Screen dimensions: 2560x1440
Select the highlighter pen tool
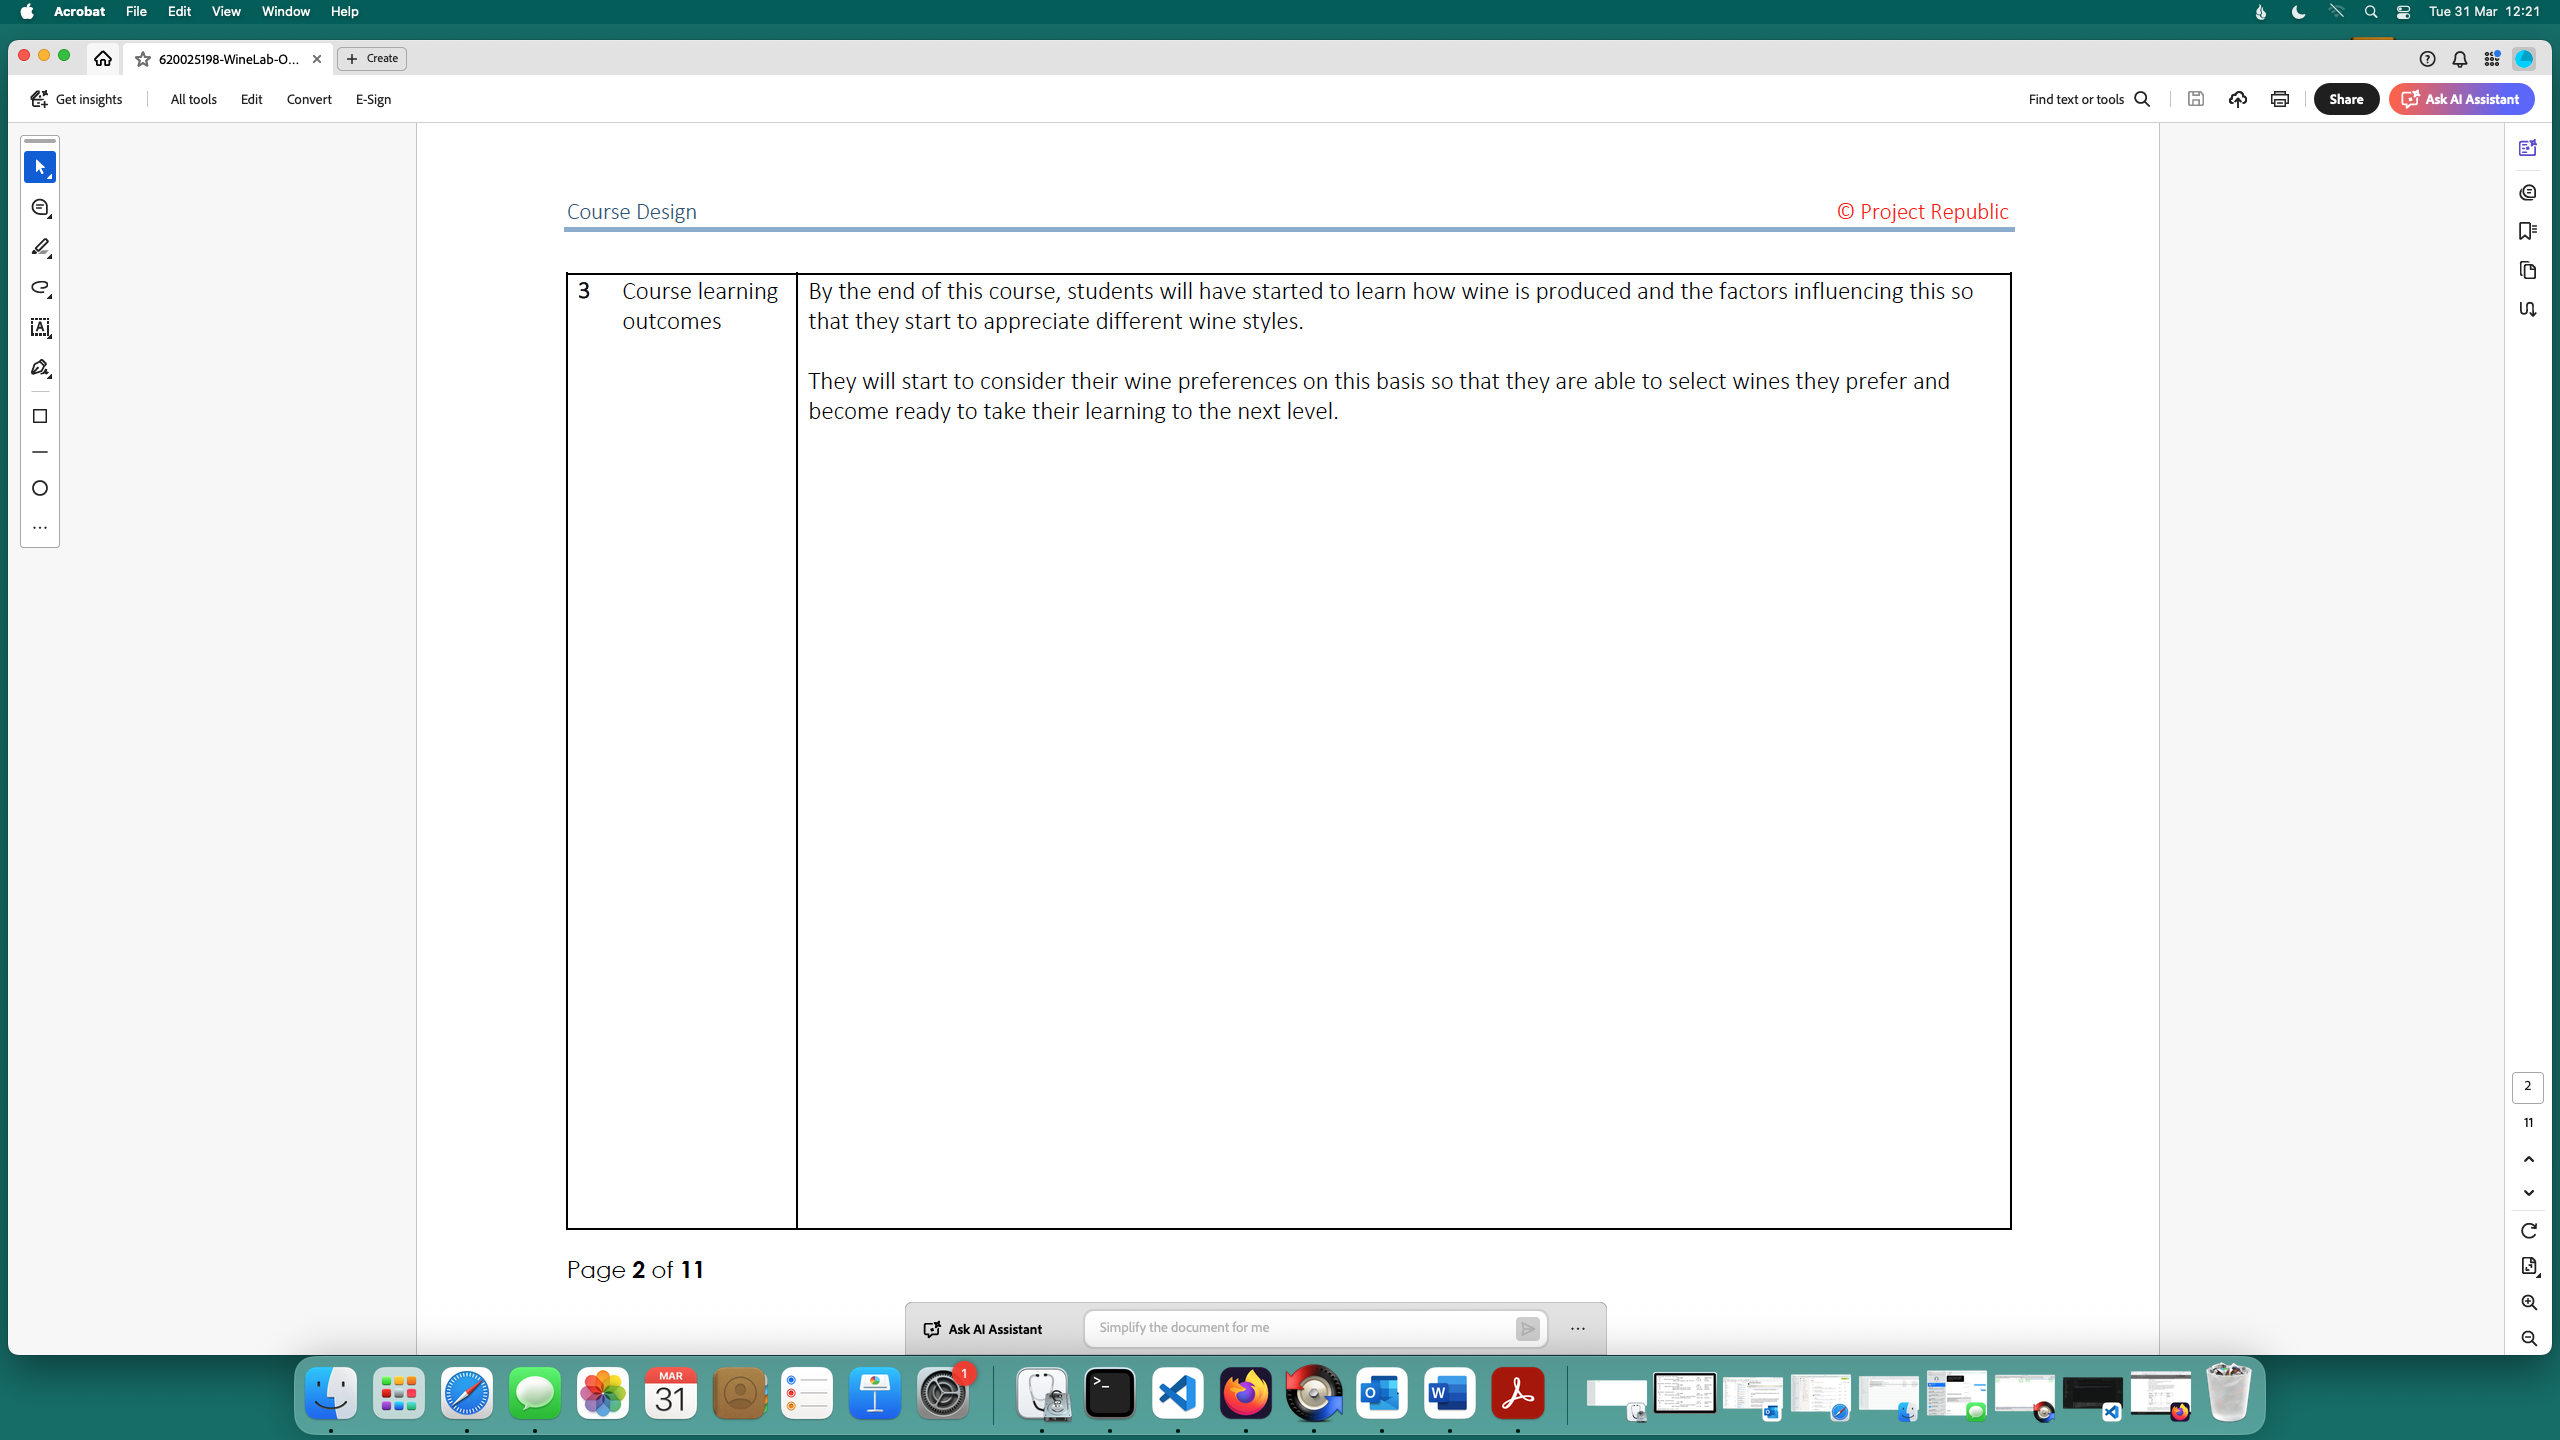pos(40,247)
